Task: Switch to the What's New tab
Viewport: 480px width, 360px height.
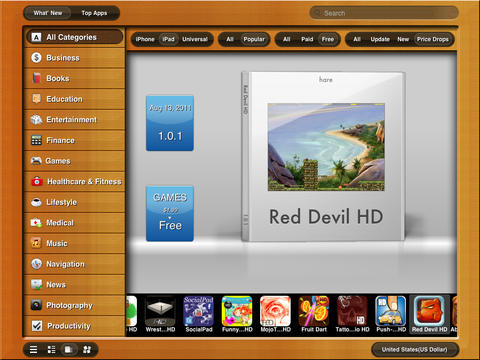Action: [48, 13]
